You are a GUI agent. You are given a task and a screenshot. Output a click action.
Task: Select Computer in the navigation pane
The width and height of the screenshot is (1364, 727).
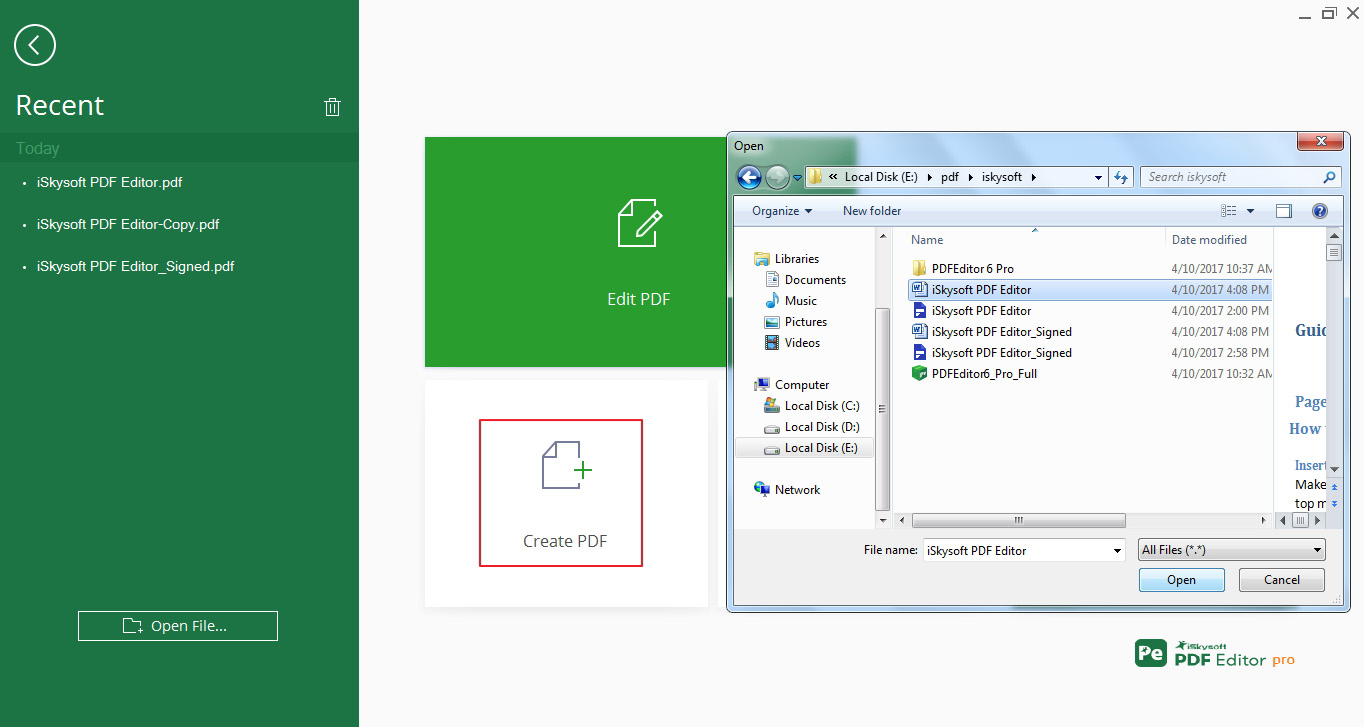point(791,385)
